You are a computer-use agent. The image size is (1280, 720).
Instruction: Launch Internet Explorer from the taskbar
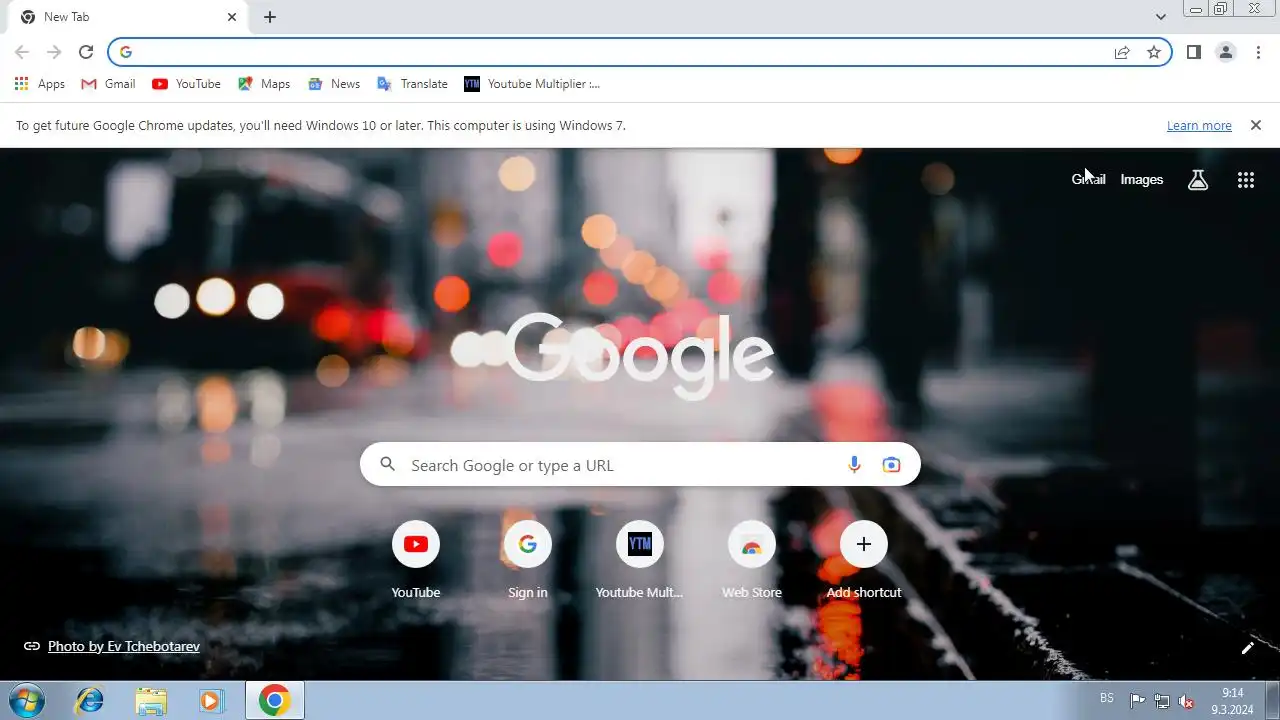pyautogui.click(x=90, y=700)
